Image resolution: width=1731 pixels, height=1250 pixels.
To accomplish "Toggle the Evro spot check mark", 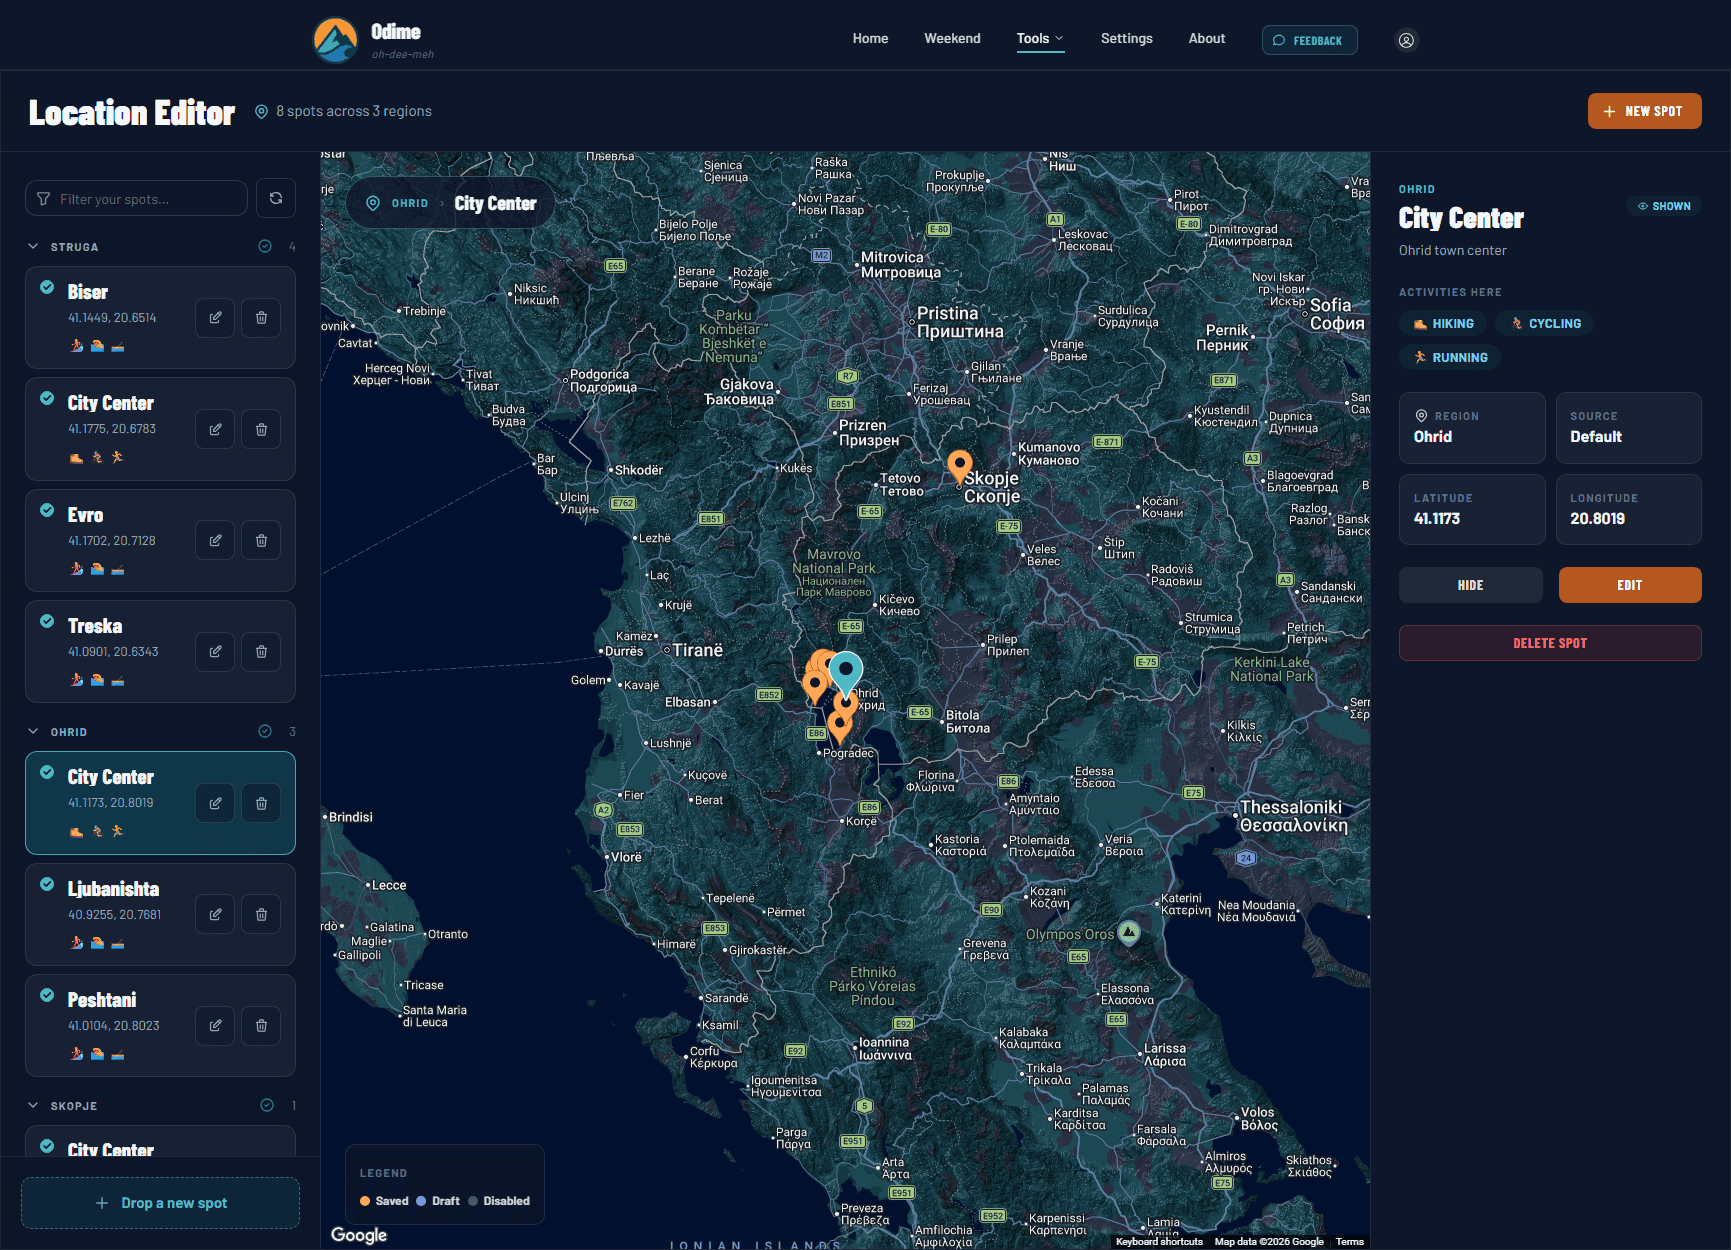I will click(x=47, y=510).
